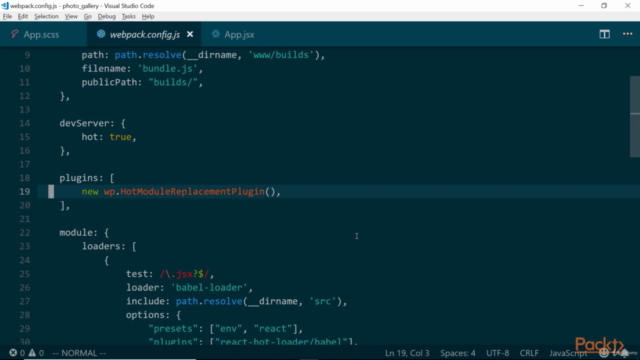Image resolution: width=640 pixels, height=360 pixels.
Task: Click HotModuleReplacementPlugin in code
Action: [192, 191]
